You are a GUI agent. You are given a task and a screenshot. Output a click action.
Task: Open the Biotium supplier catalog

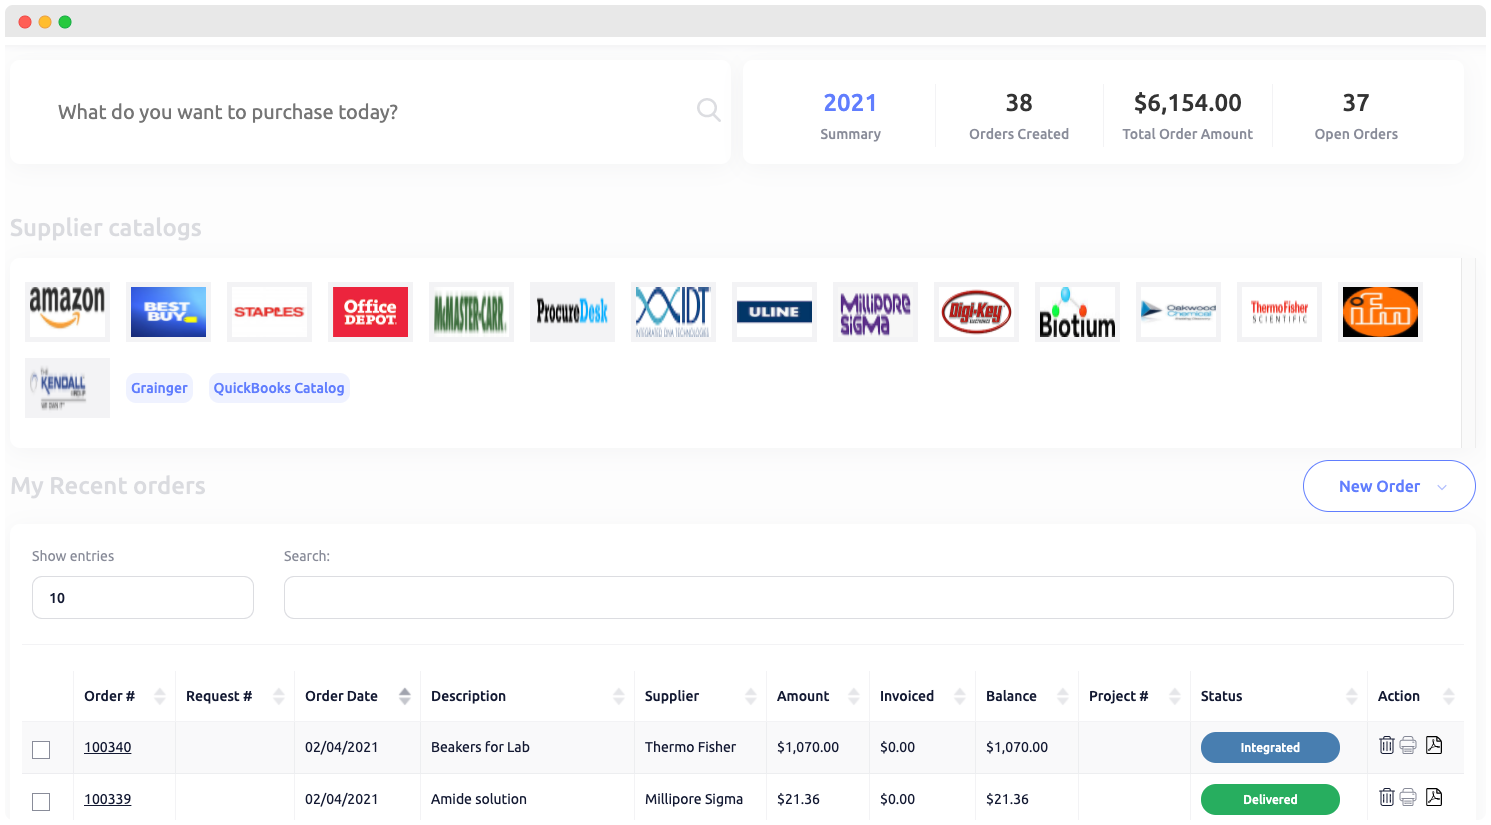pos(1077,312)
